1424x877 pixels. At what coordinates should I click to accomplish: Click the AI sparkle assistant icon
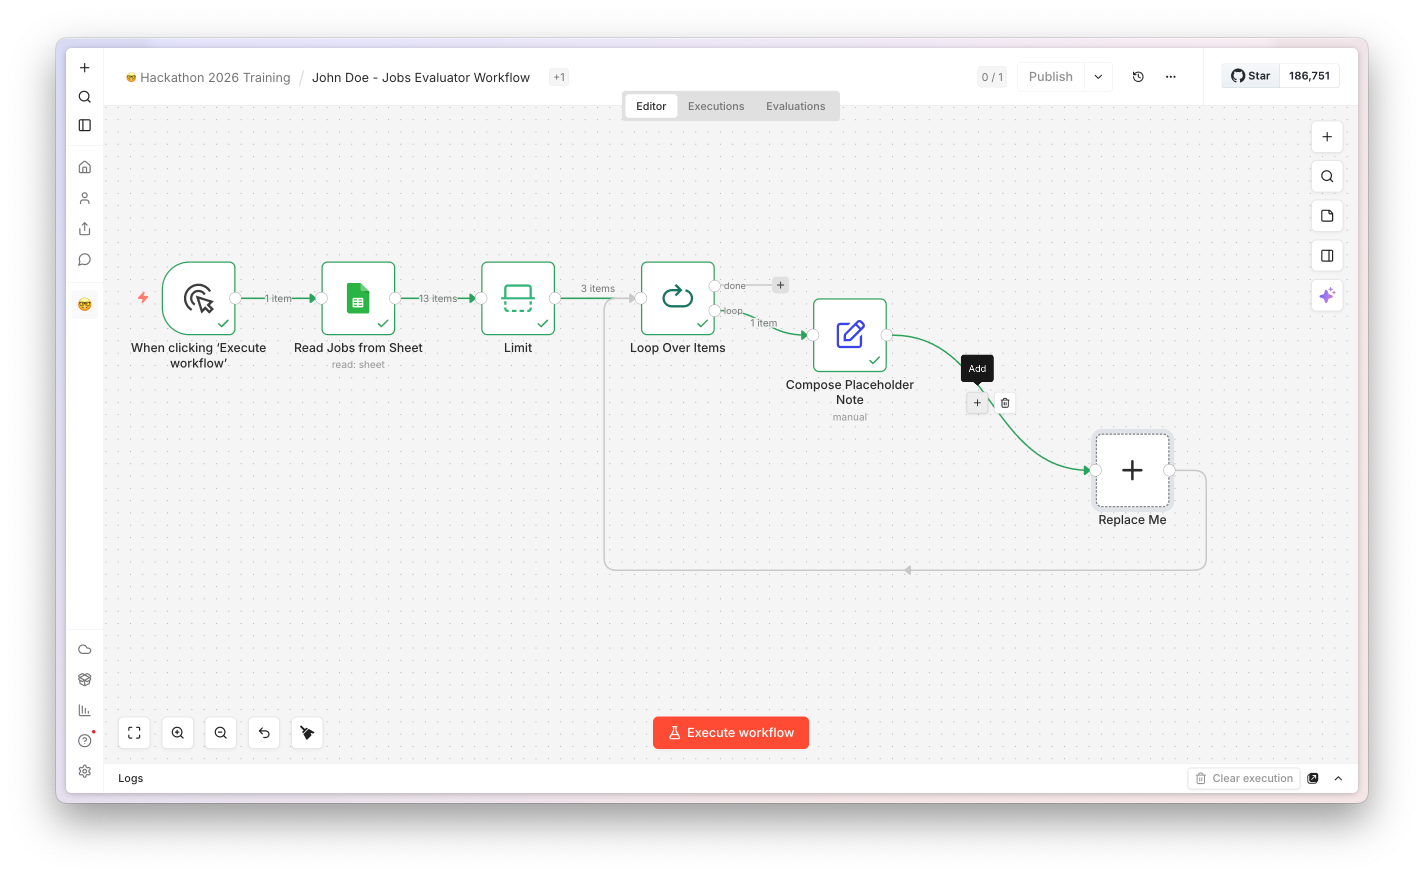(1327, 295)
